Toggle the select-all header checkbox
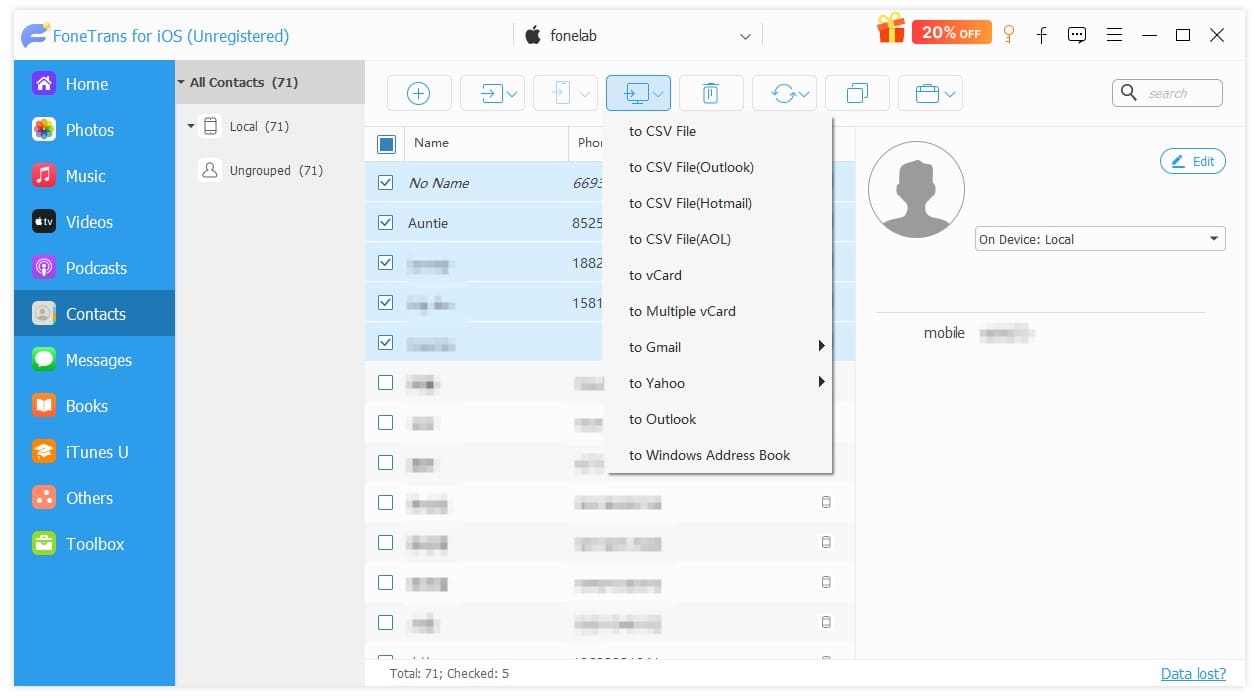 click(386, 144)
